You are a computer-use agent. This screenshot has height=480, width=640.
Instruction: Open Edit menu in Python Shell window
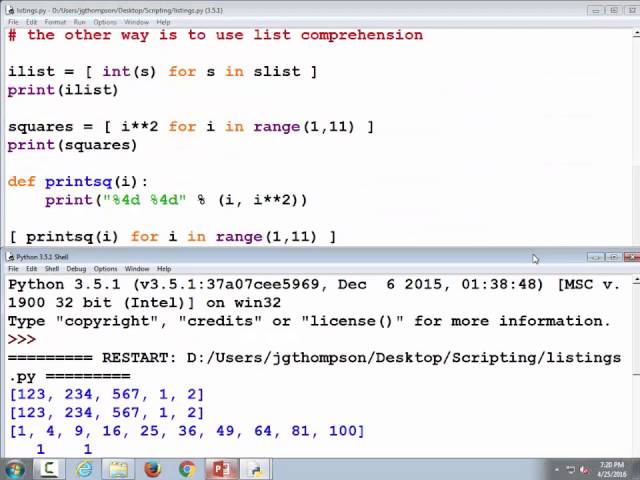[x=31, y=269]
